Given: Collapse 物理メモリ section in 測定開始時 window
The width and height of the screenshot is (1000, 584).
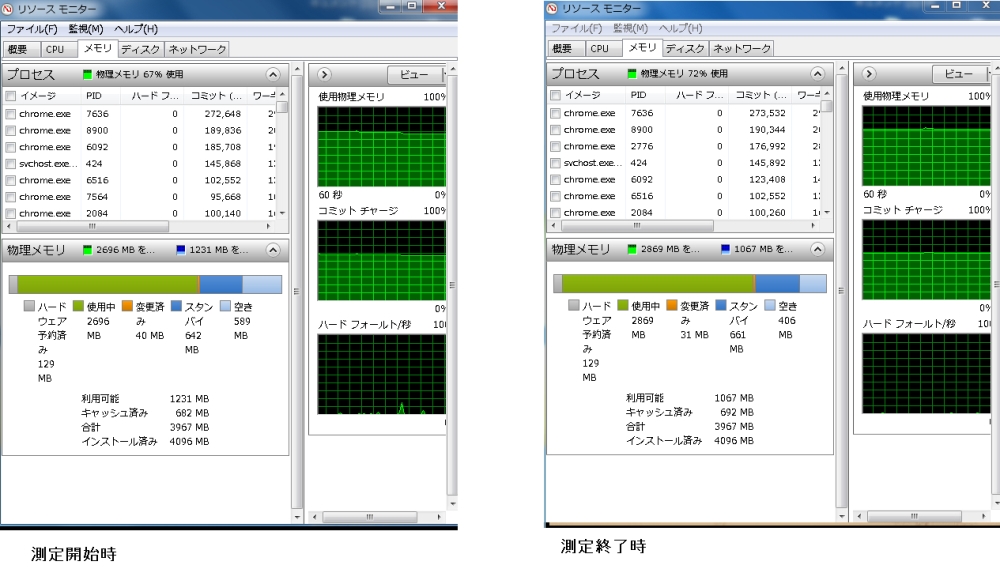Looking at the screenshot, I should [x=273, y=250].
